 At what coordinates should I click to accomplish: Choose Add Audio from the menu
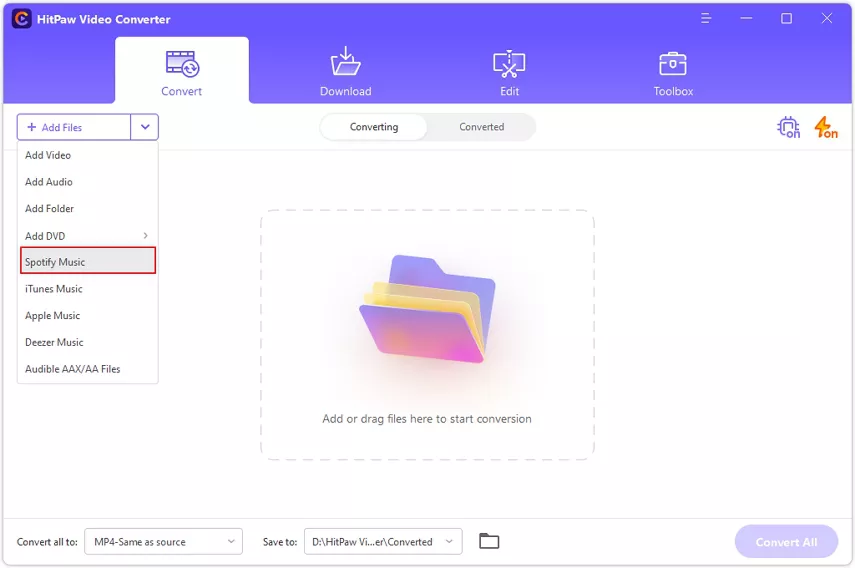88,182
